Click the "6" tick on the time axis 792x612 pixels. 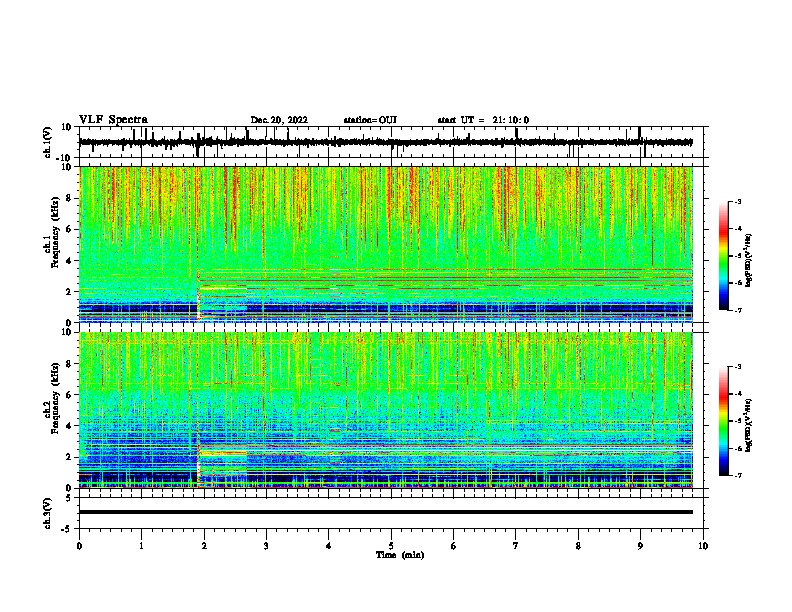pos(453,546)
